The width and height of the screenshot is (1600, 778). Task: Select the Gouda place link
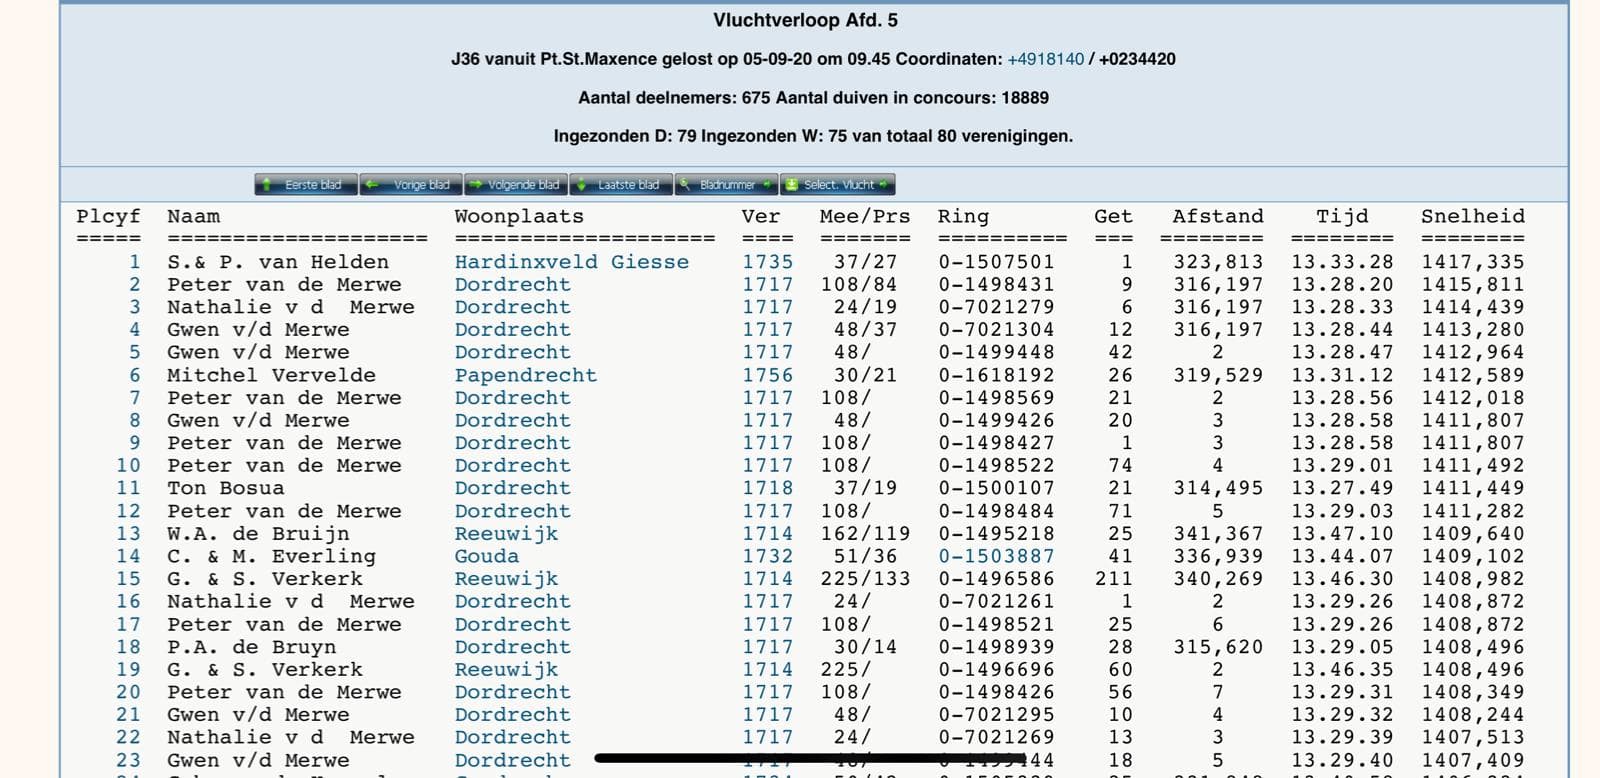[x=486, y=556]
